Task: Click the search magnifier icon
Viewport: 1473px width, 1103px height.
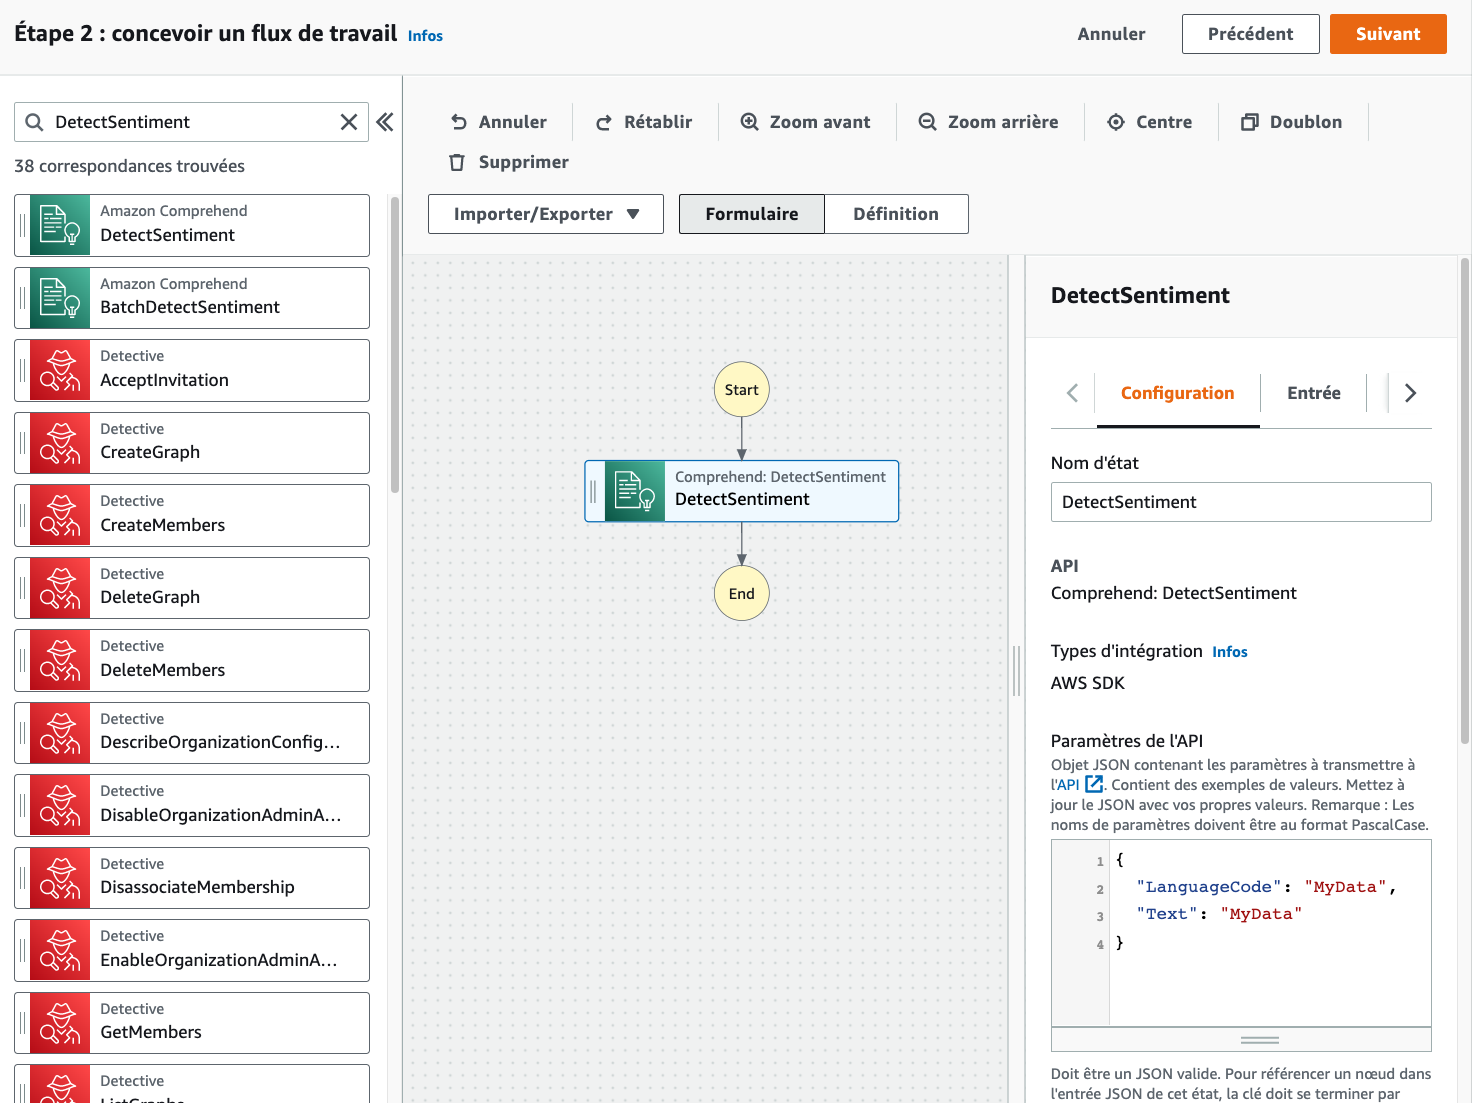Action: [34, 122]
